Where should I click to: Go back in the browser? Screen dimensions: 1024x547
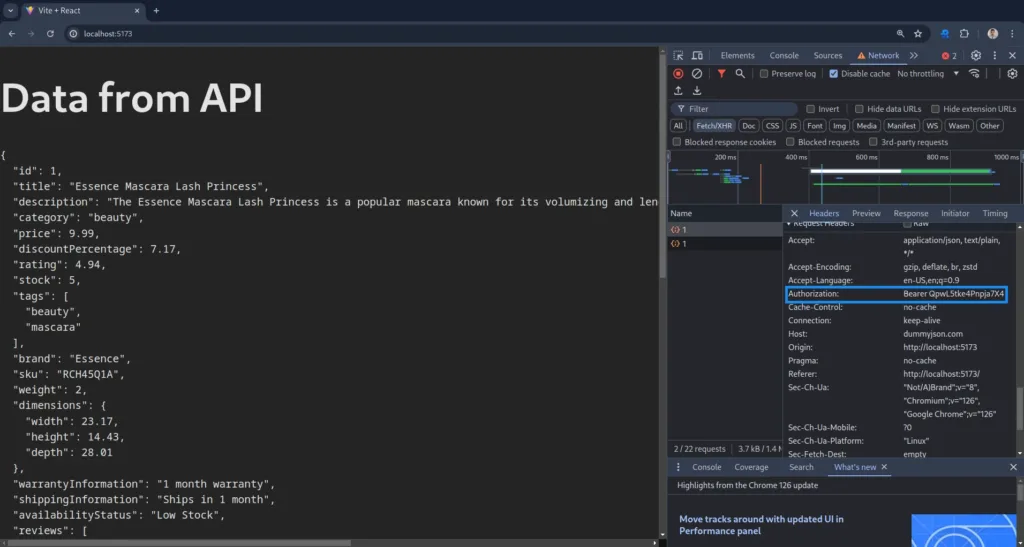12,33
